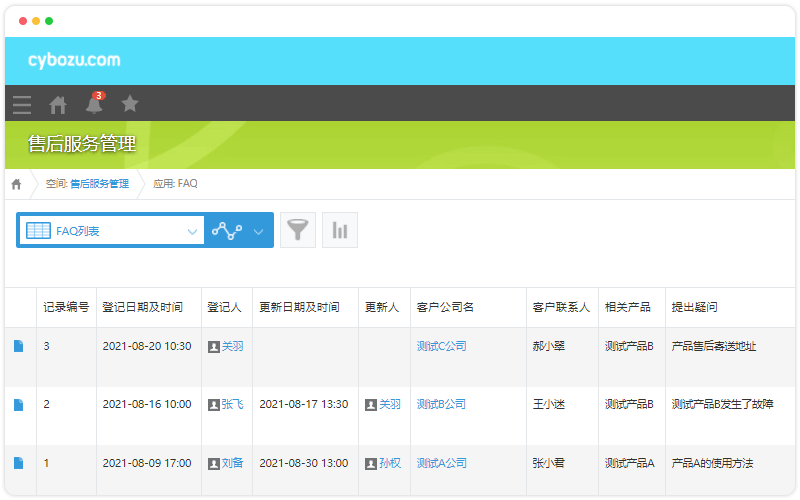Open notifications bell with 3 badge
800x500 pixels.
point(94,104)
